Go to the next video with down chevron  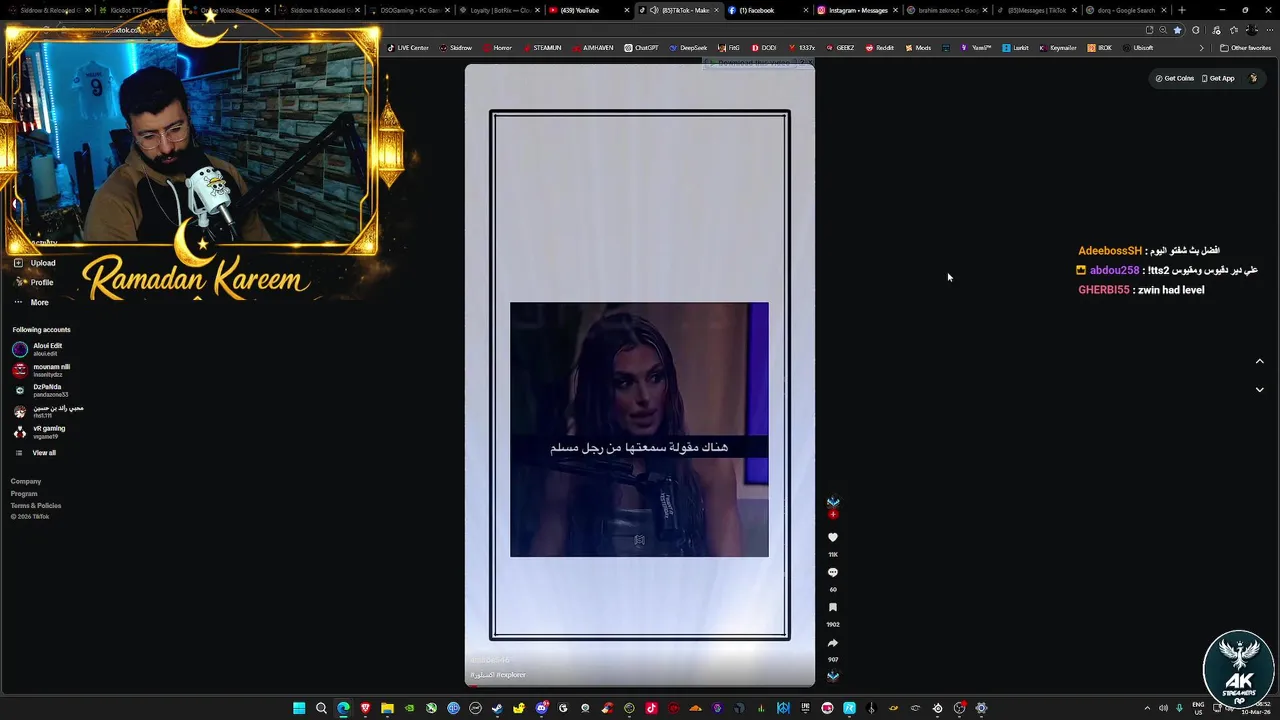1259,389
